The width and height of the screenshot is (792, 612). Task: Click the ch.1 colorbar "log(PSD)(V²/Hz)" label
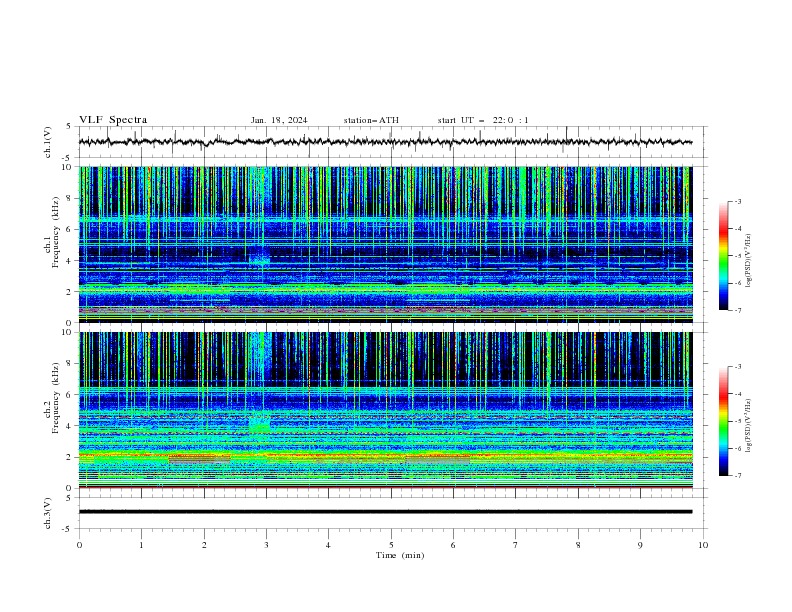pos(748,261)
